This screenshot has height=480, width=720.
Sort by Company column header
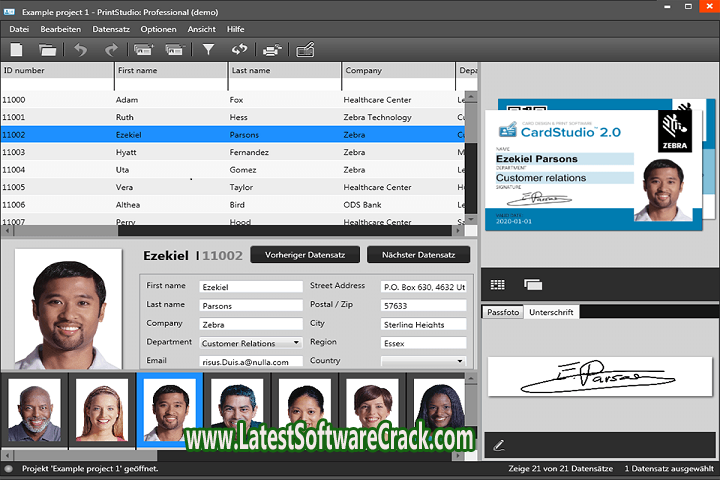399,70
